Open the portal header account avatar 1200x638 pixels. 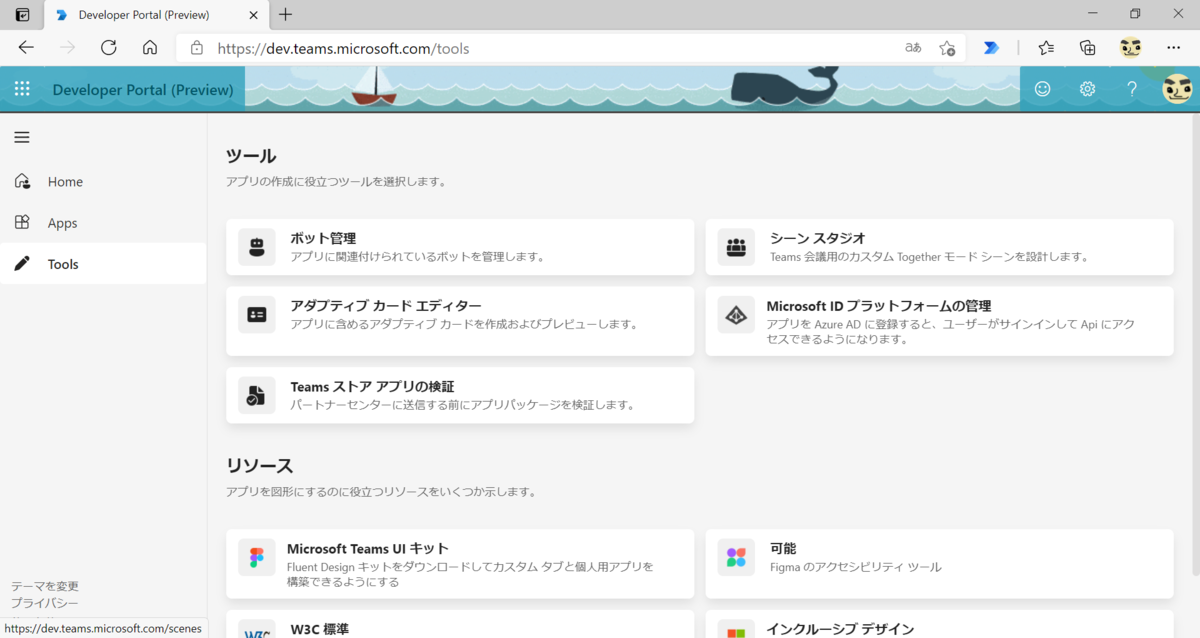tap(1177, 89)
